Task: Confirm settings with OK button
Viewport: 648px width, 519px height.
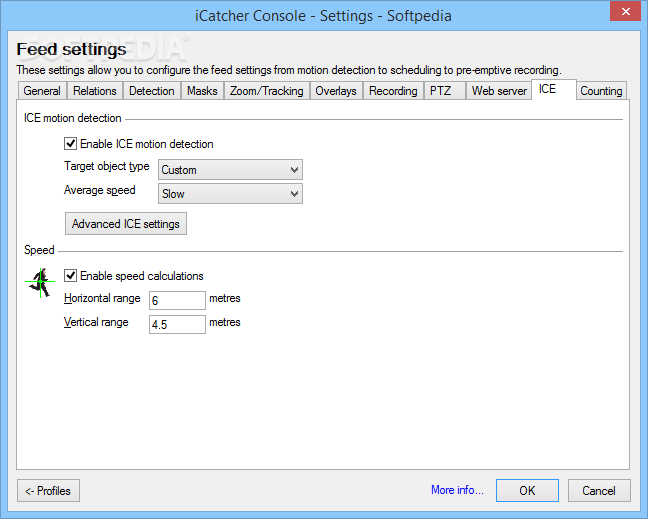Action: pyautogui.click(x=527, y=490)
